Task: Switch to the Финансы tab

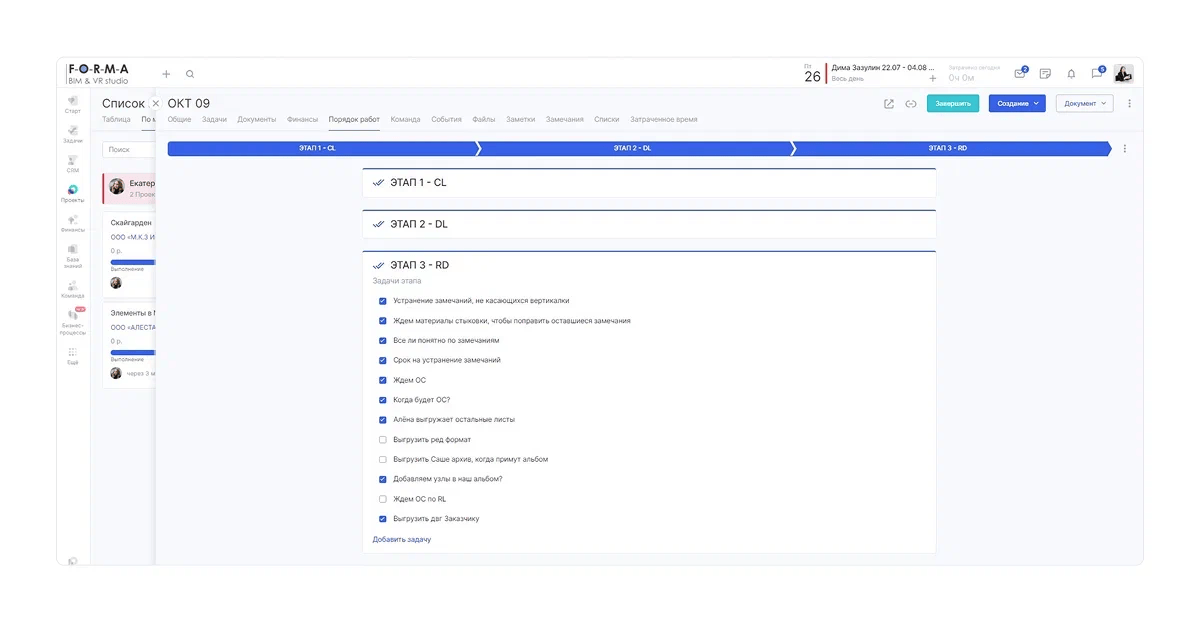Action: point(302,120)
